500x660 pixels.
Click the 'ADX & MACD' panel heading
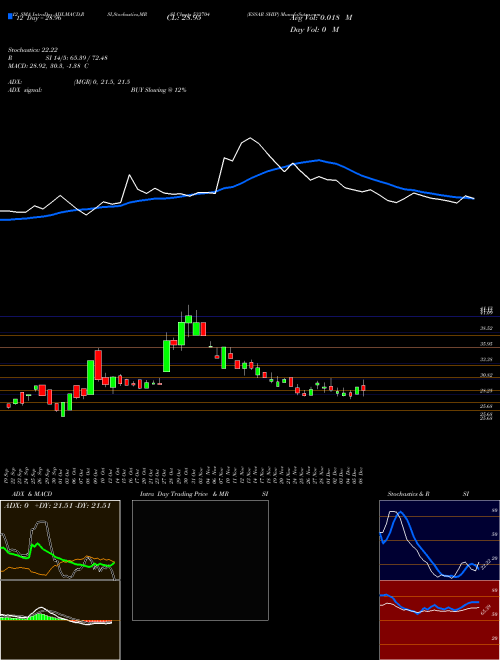[30, 494]
